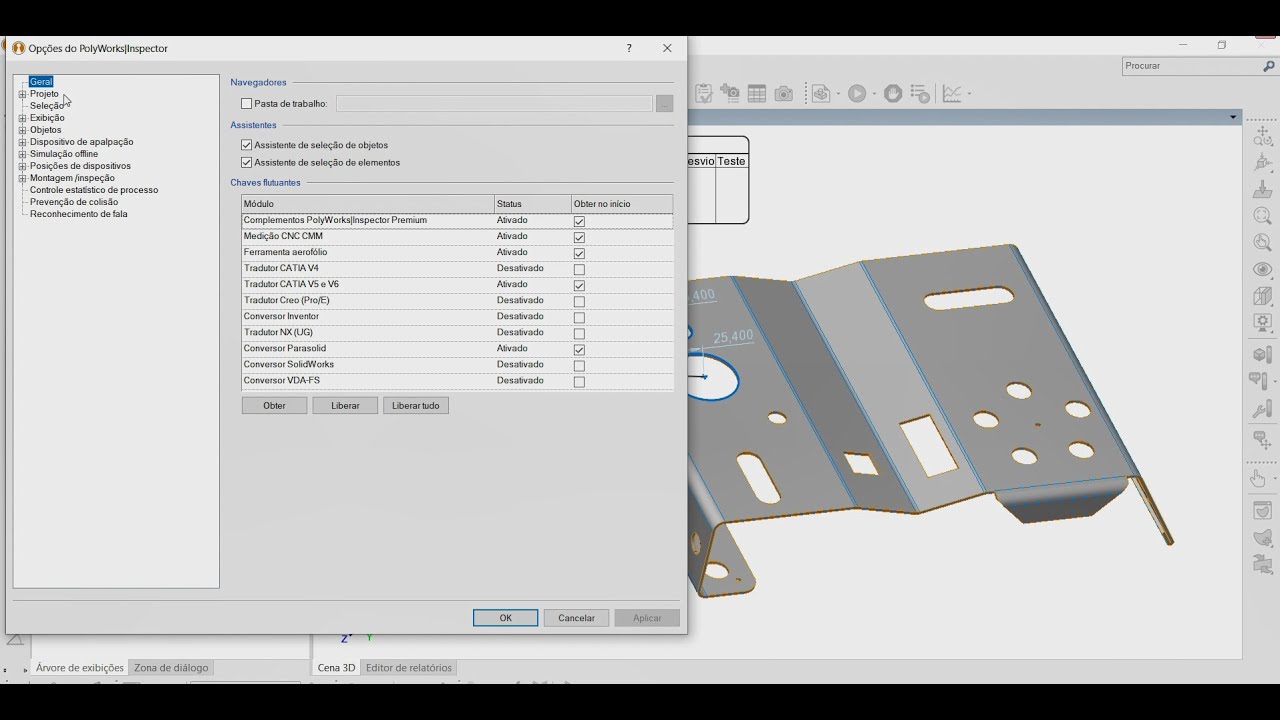Enable the Pasta de trabalho checkbox
The width and height of the screenshot is (1280, 720).
[x=247, y=104]
